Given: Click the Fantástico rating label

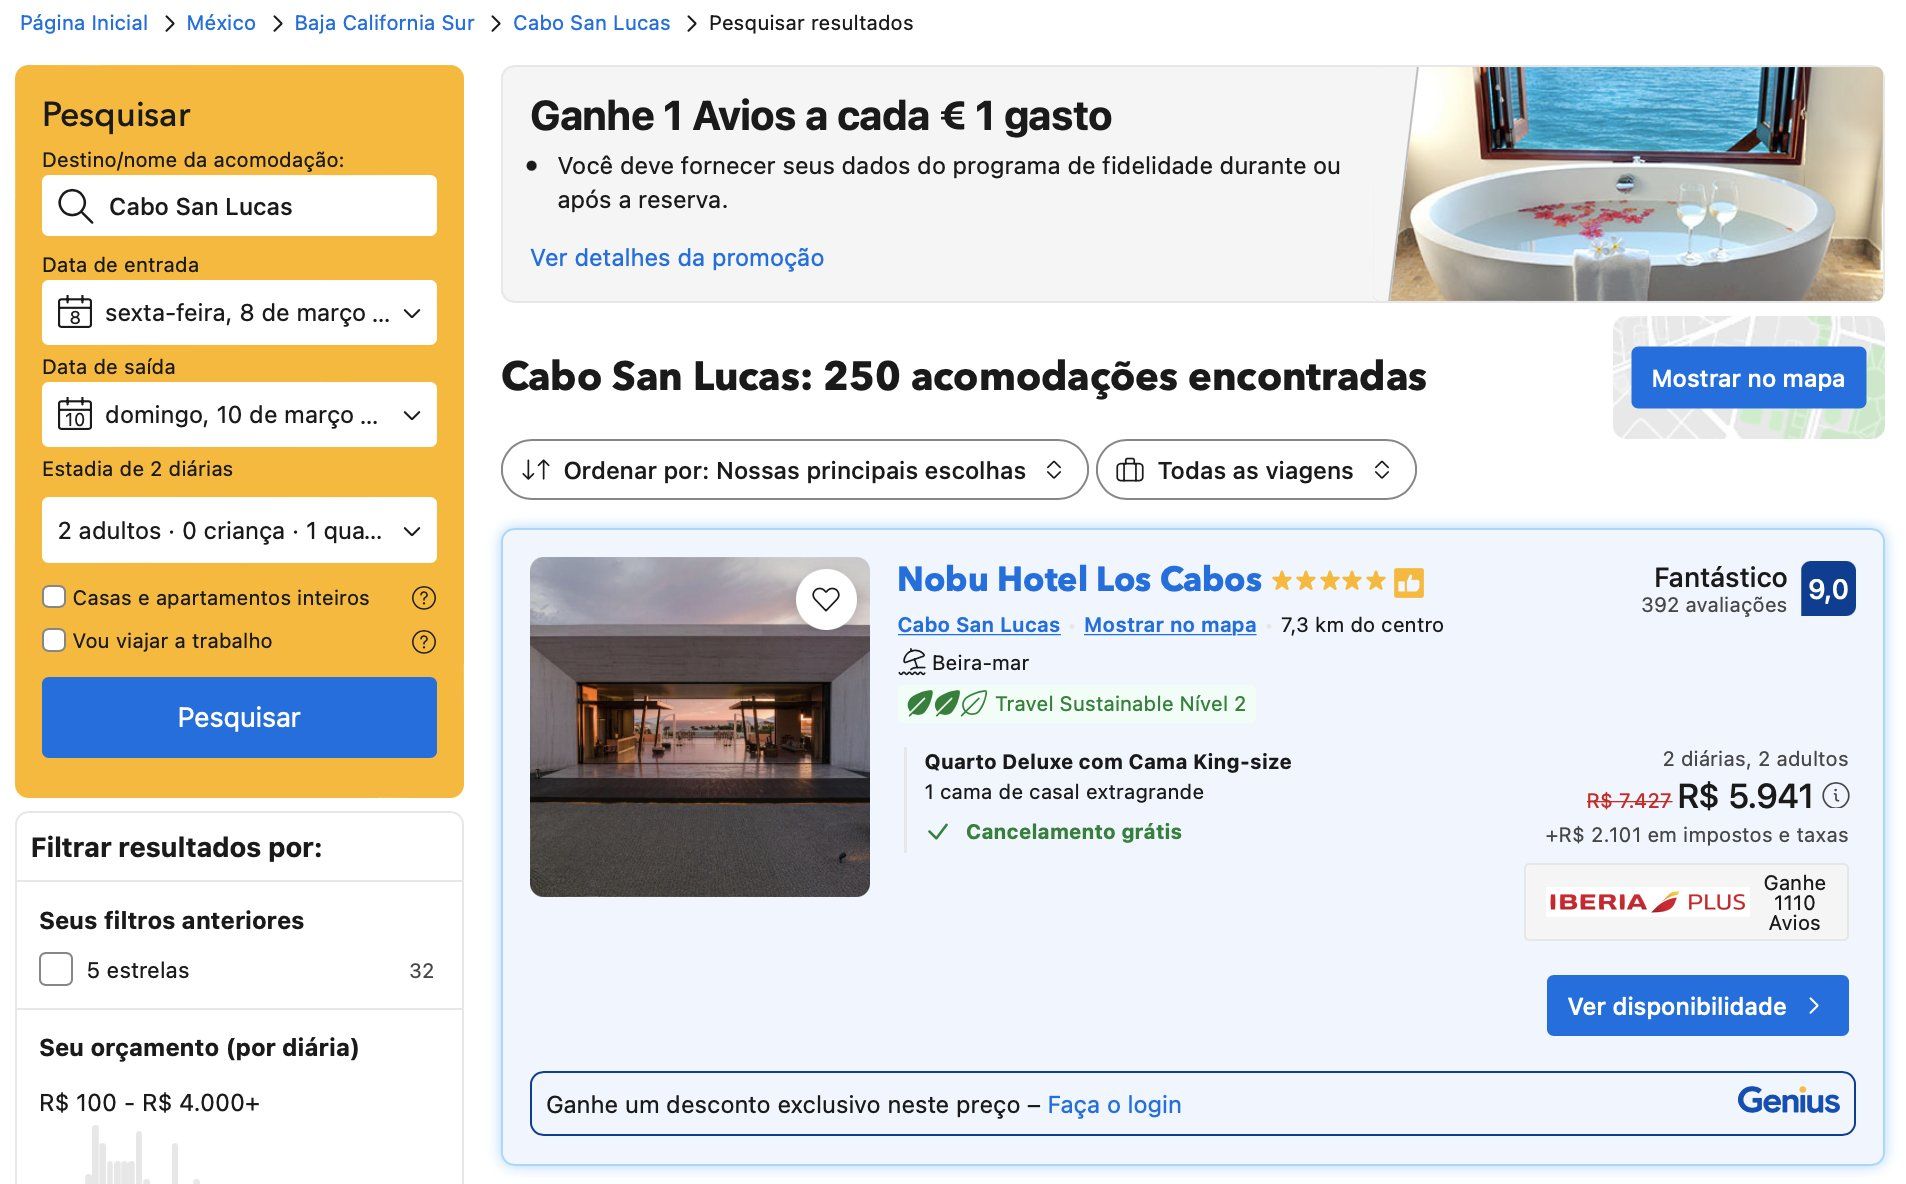Looking at the screenshot, I should tap(1720, 577).
